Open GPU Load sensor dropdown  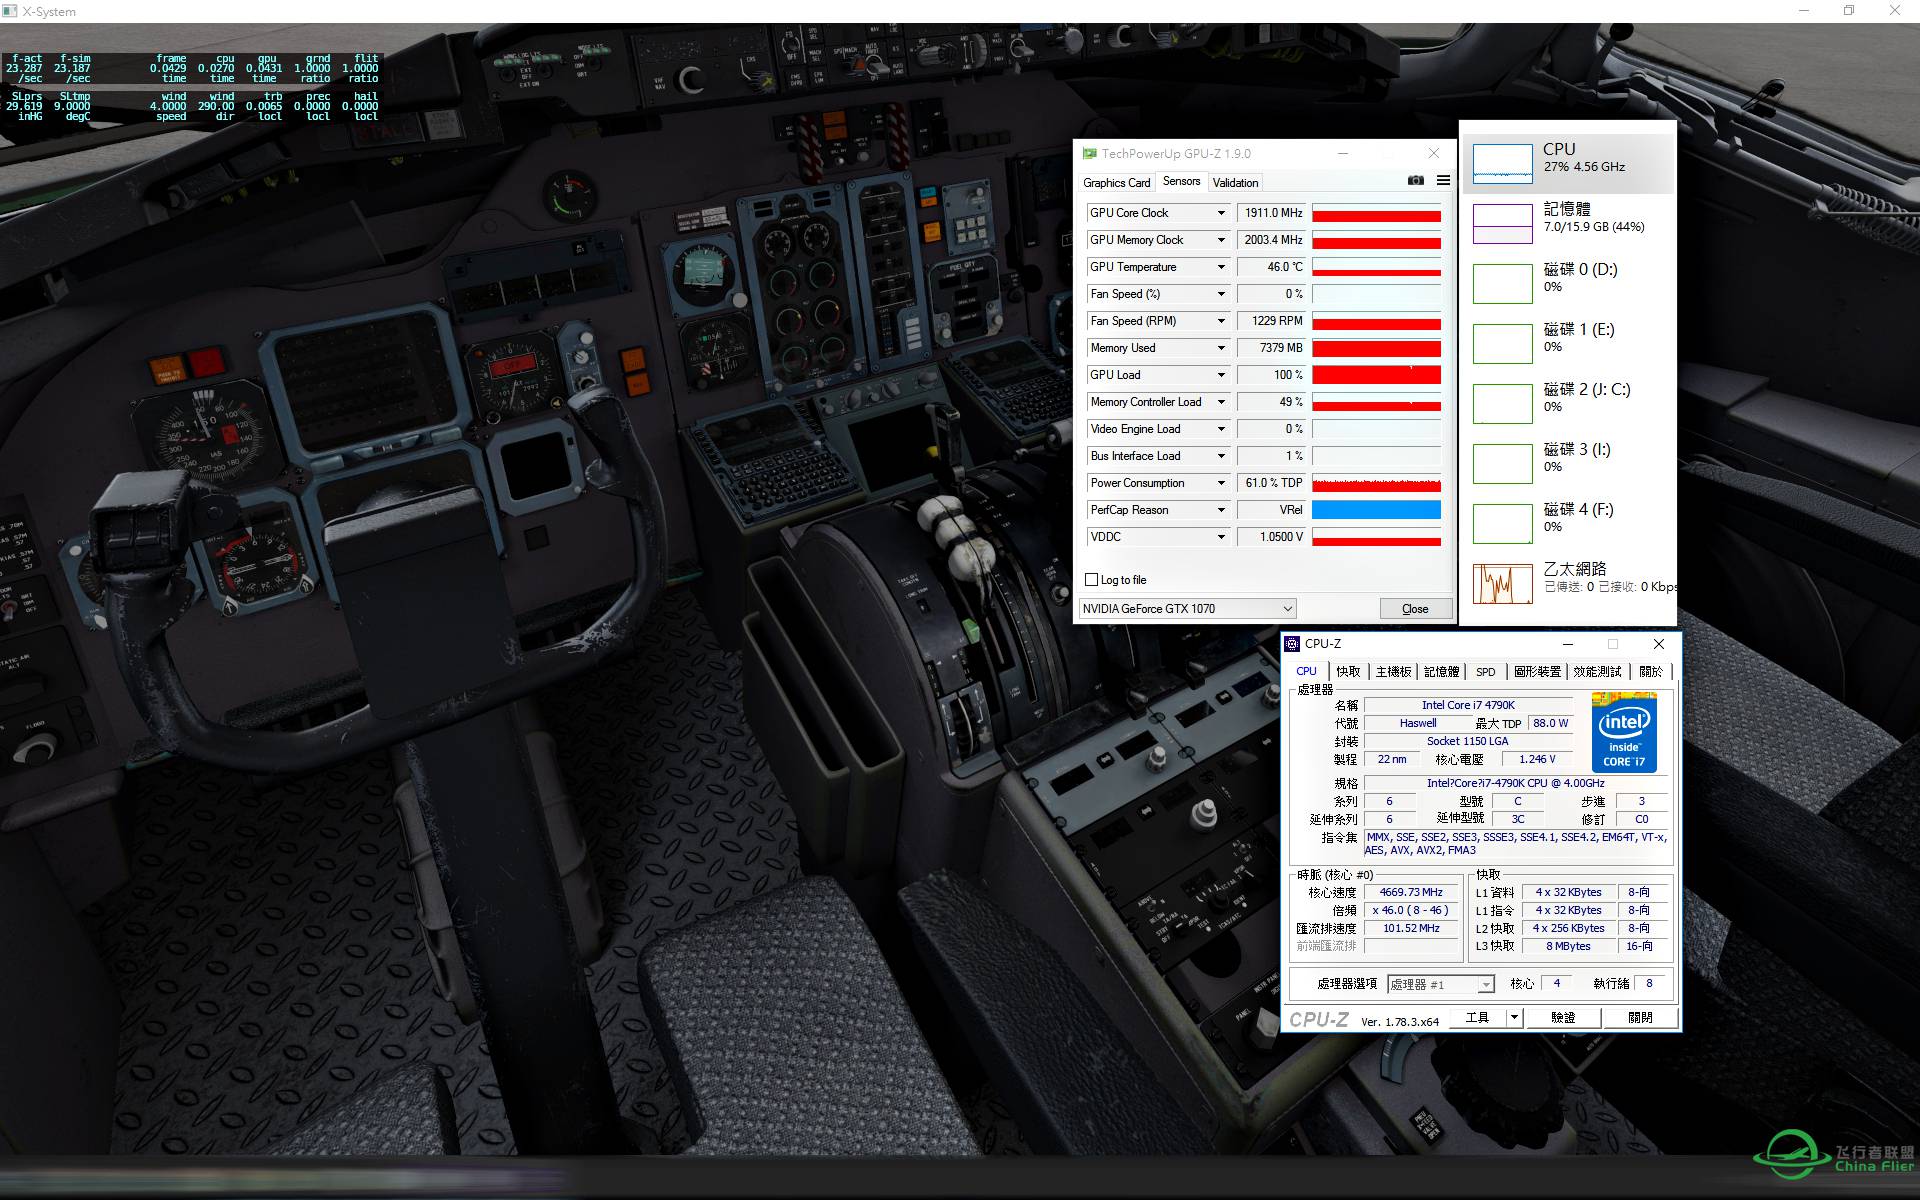[x=1221, y=375]
